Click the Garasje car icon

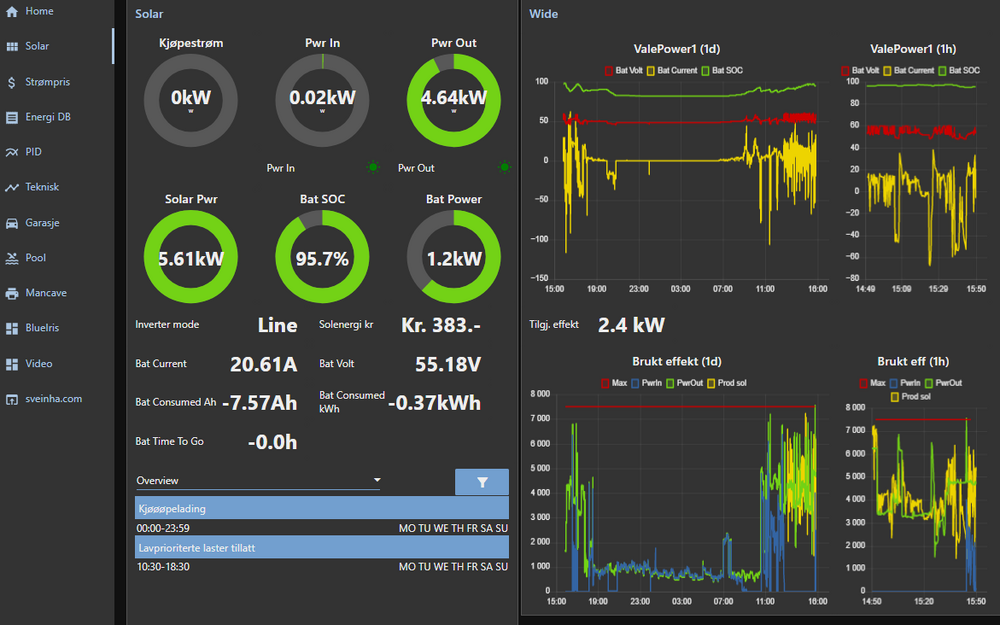tap(12, 223)
